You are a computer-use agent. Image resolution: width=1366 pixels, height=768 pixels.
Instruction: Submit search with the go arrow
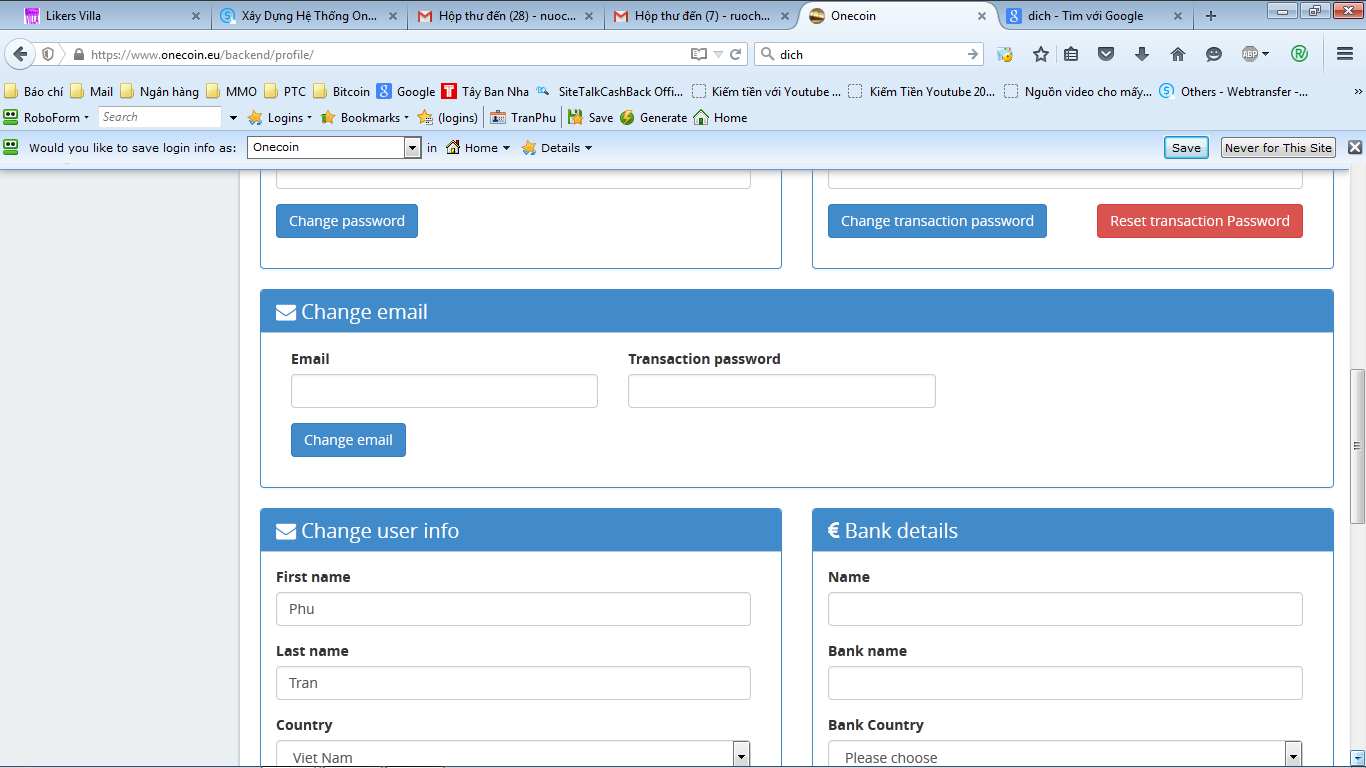coord(972,54)
